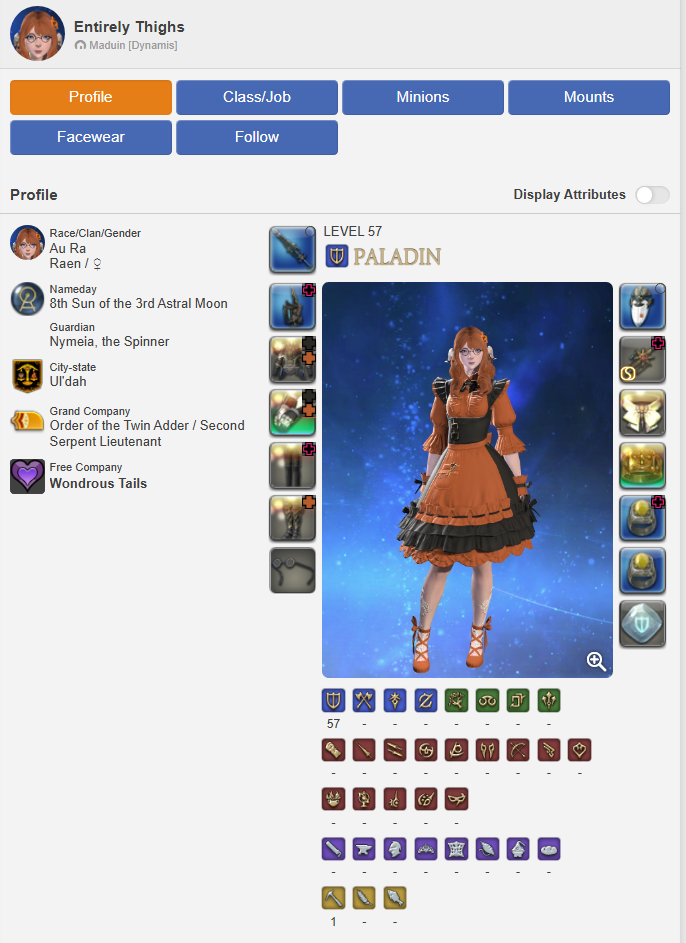
Task: Click the Follow button
Action: (x=257, y=137)
